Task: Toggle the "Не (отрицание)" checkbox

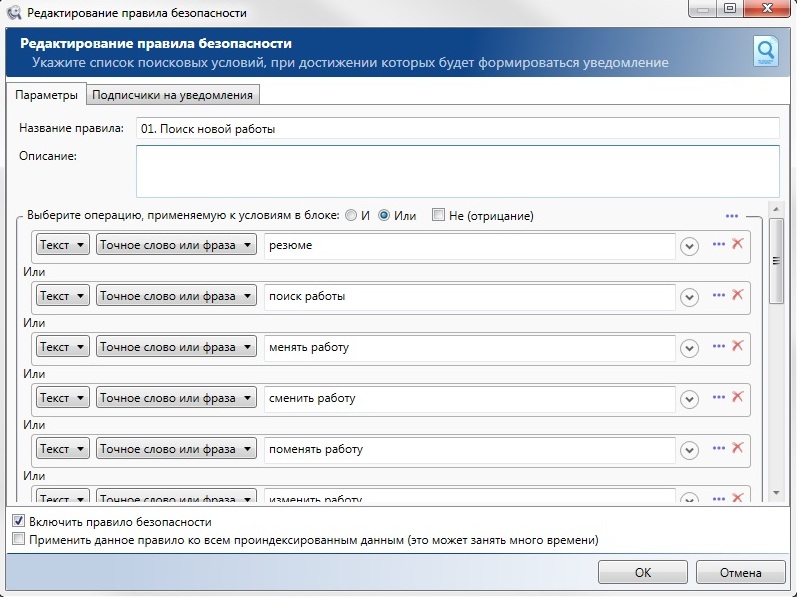Action: (x=438, y=216)
